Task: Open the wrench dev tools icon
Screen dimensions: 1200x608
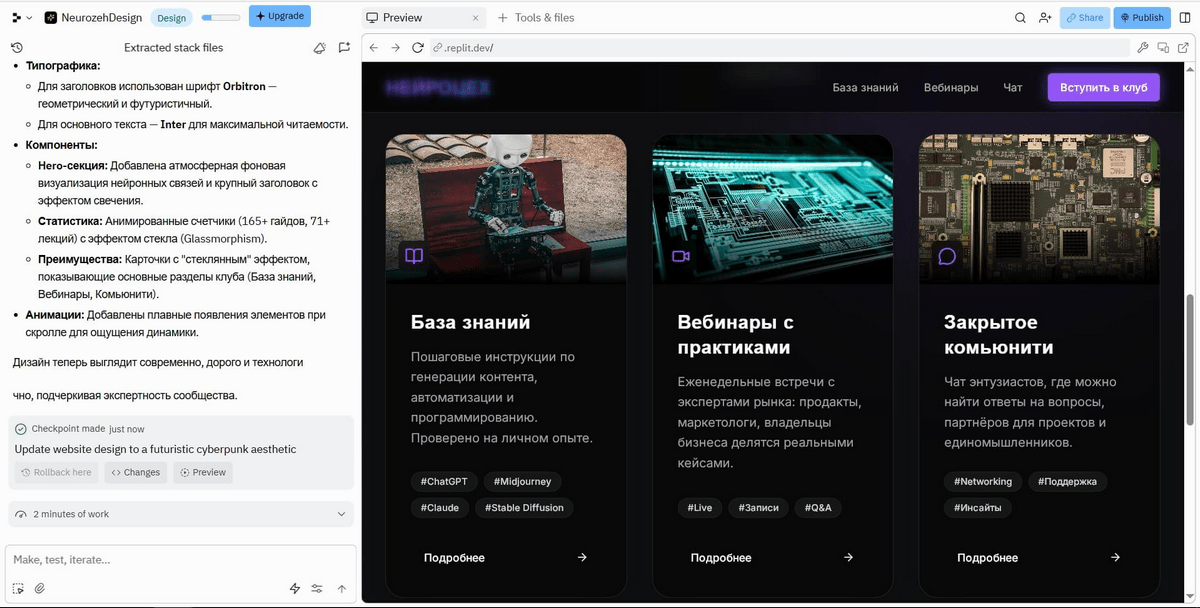Action: 1143,48
